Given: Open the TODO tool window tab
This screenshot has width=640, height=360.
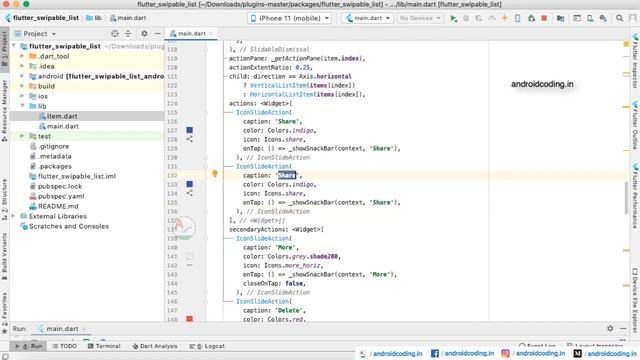Looking at the screenshot, I should point(64,346).
